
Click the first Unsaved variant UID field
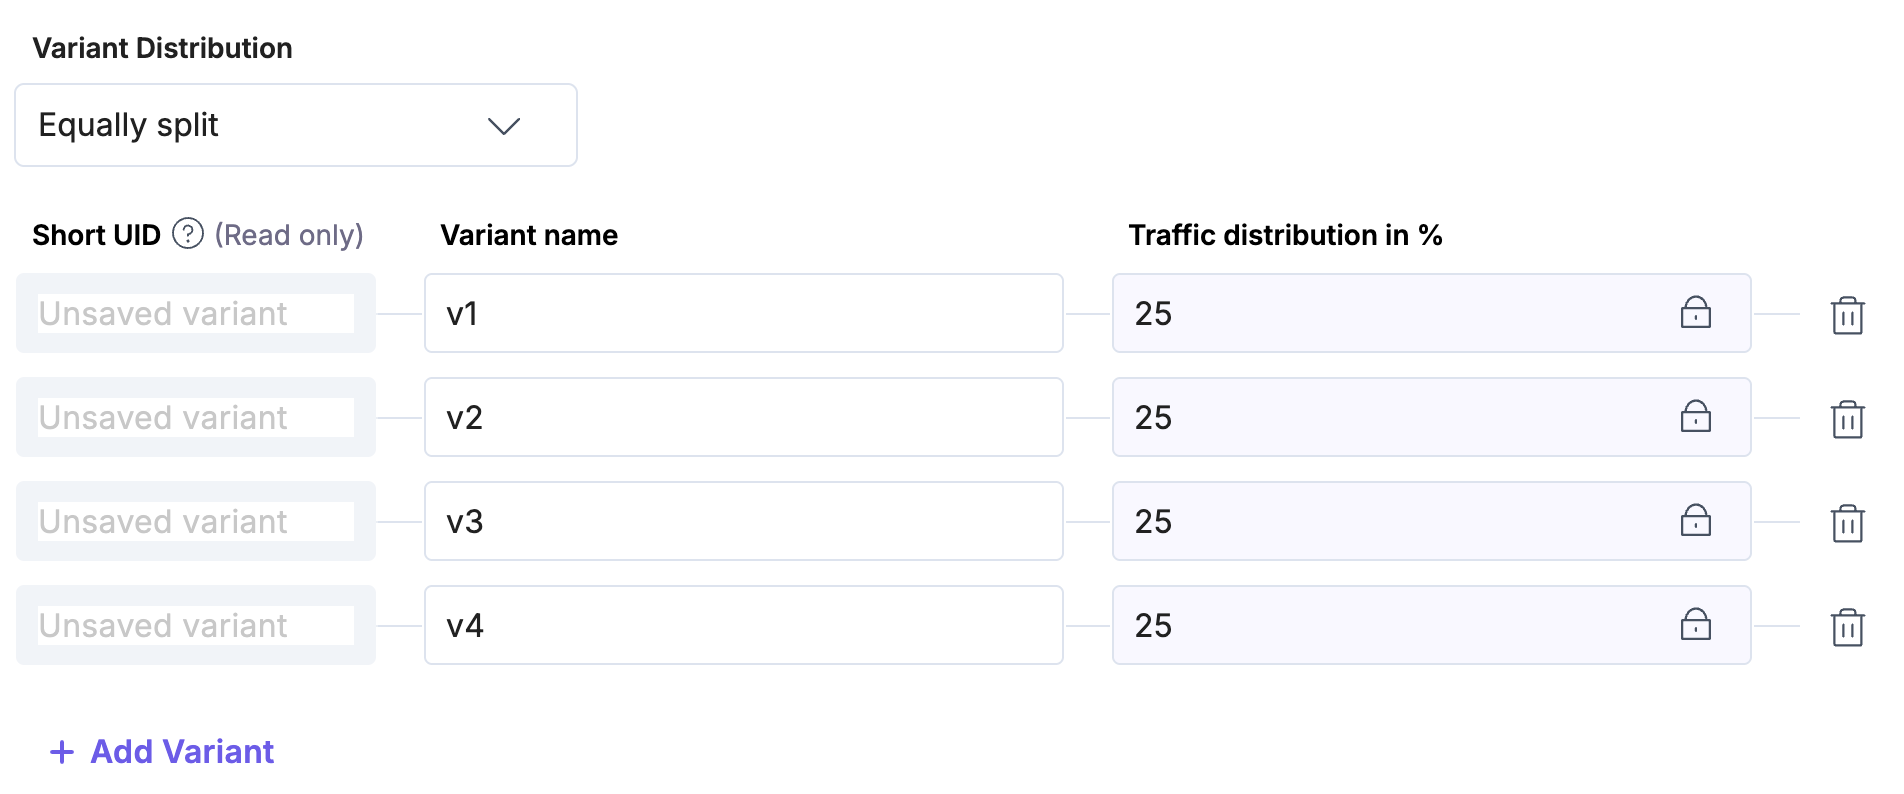(196, 313)
